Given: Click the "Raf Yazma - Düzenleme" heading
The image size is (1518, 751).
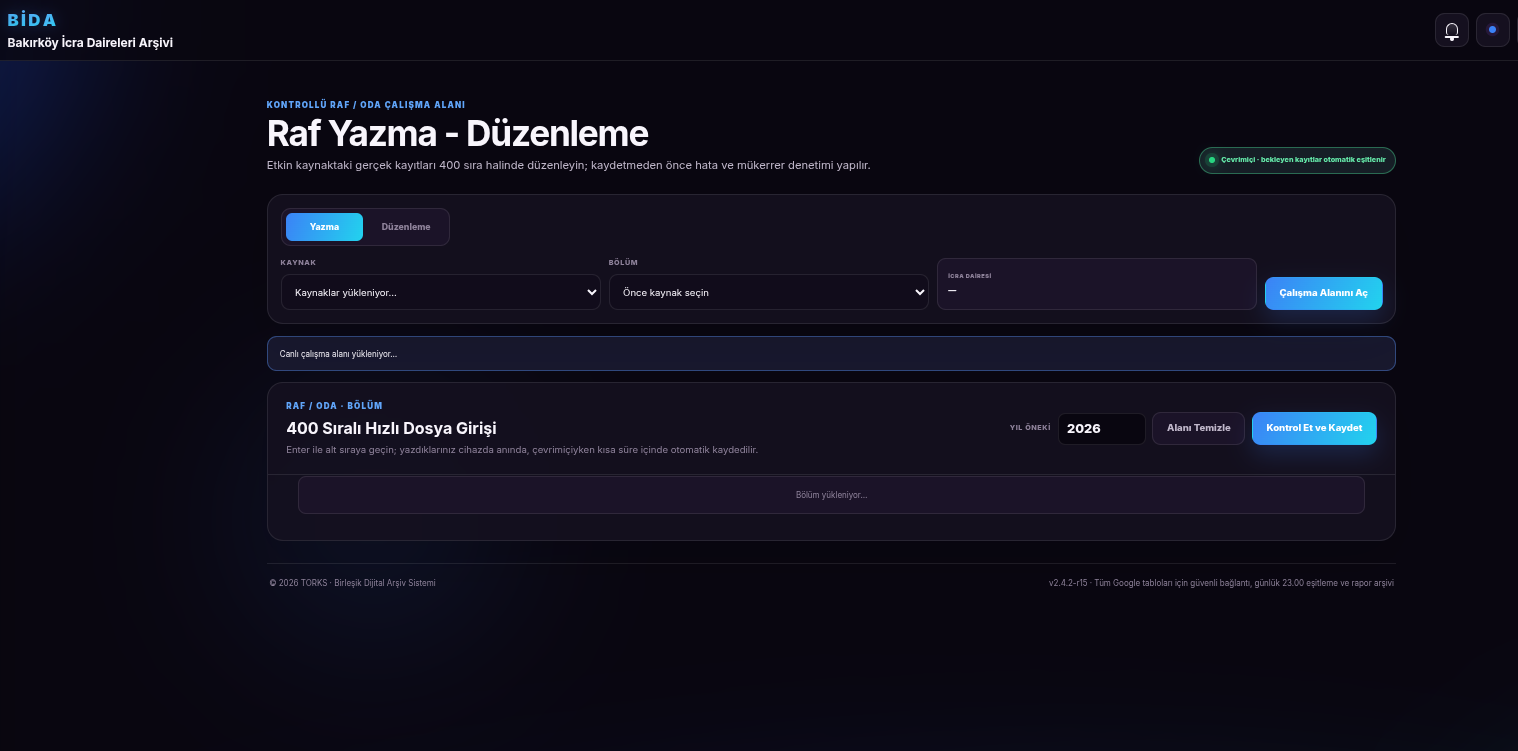Looking at the screenshot, I should point(458,133).
